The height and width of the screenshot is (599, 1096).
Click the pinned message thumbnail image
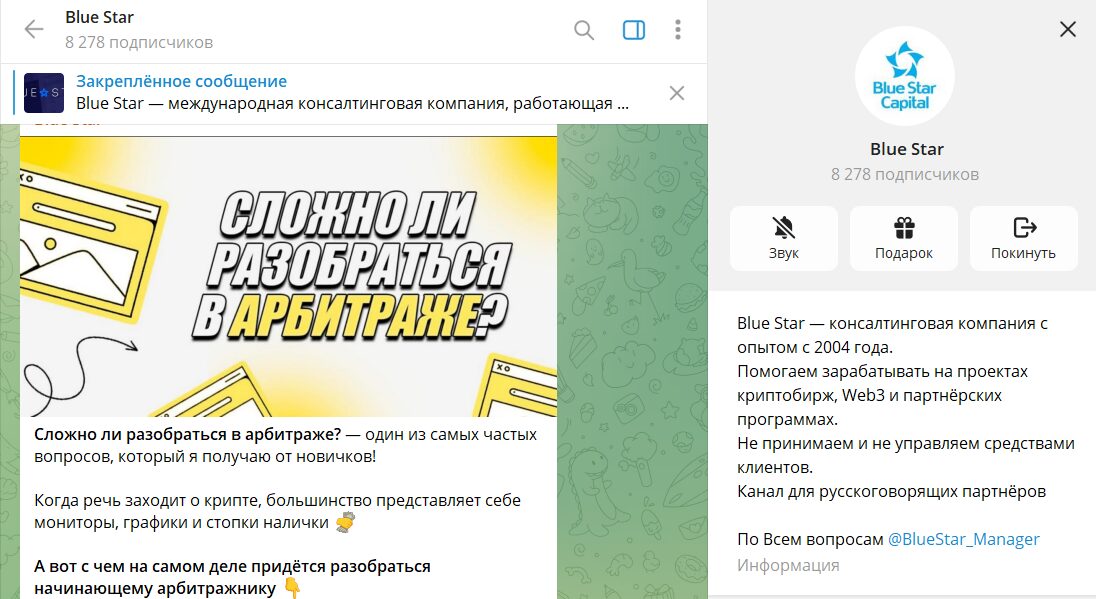point(44,93)
